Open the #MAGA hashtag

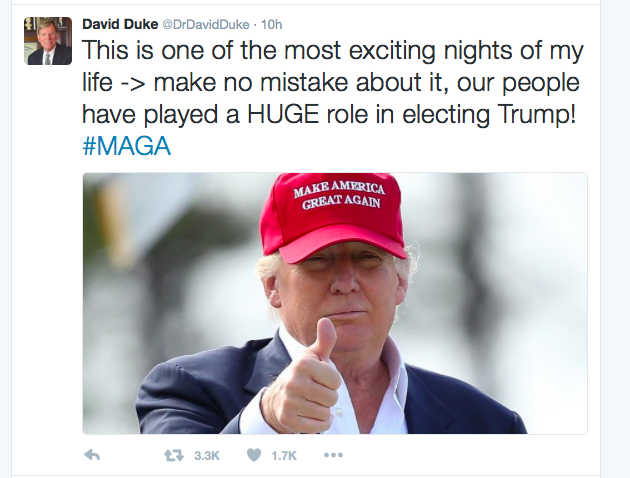(x=127, y=145)
